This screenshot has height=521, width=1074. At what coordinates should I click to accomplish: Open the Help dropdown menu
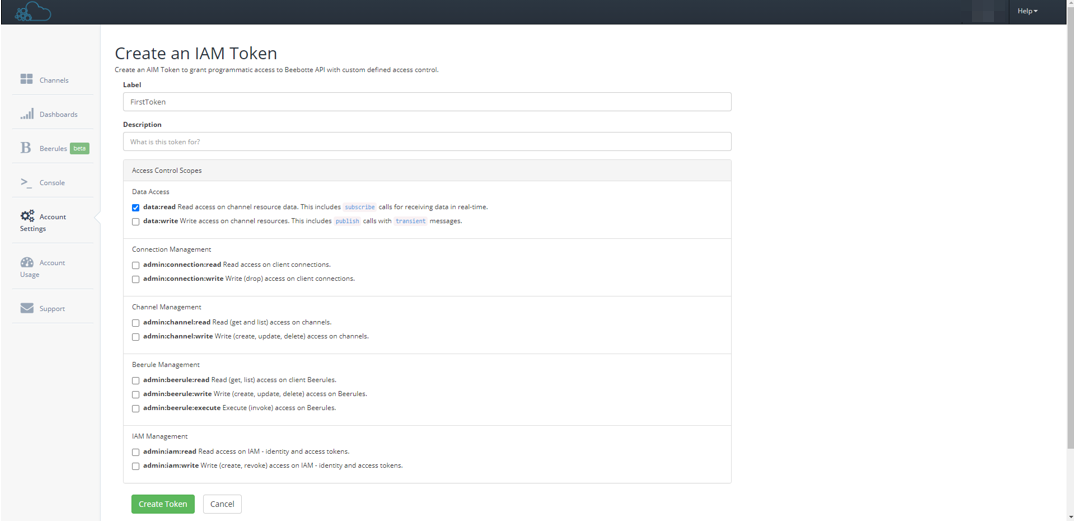tap(1027, 12)
